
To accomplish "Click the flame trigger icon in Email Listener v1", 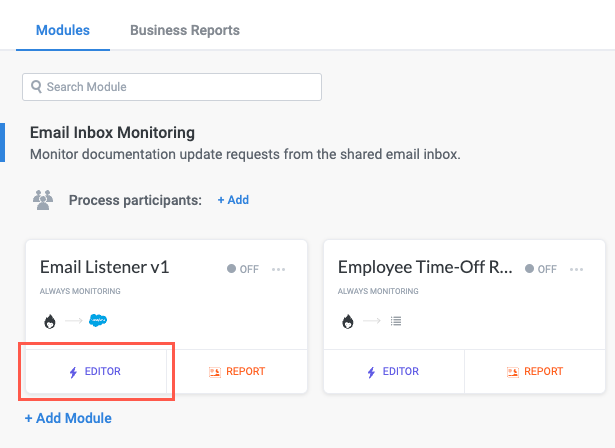I will (x=49, y=321).
